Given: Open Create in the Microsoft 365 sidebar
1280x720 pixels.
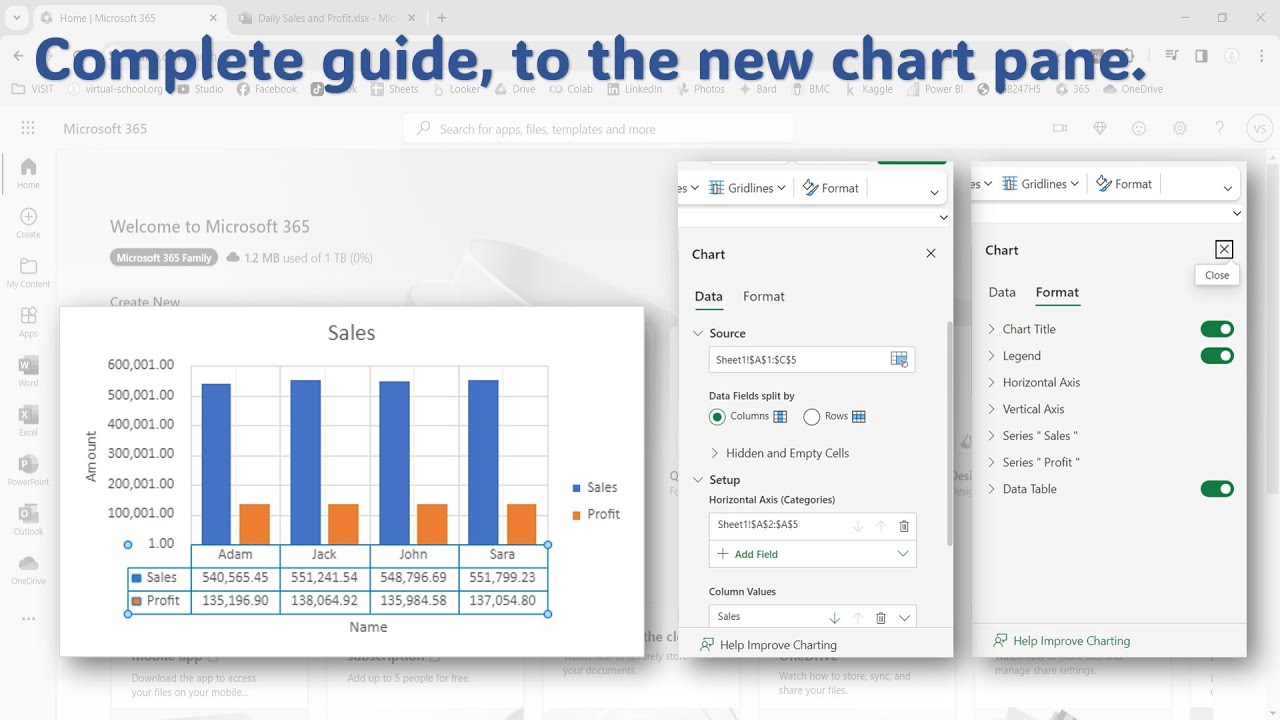Looking at the screenshot, I should [x=28, y=223].
